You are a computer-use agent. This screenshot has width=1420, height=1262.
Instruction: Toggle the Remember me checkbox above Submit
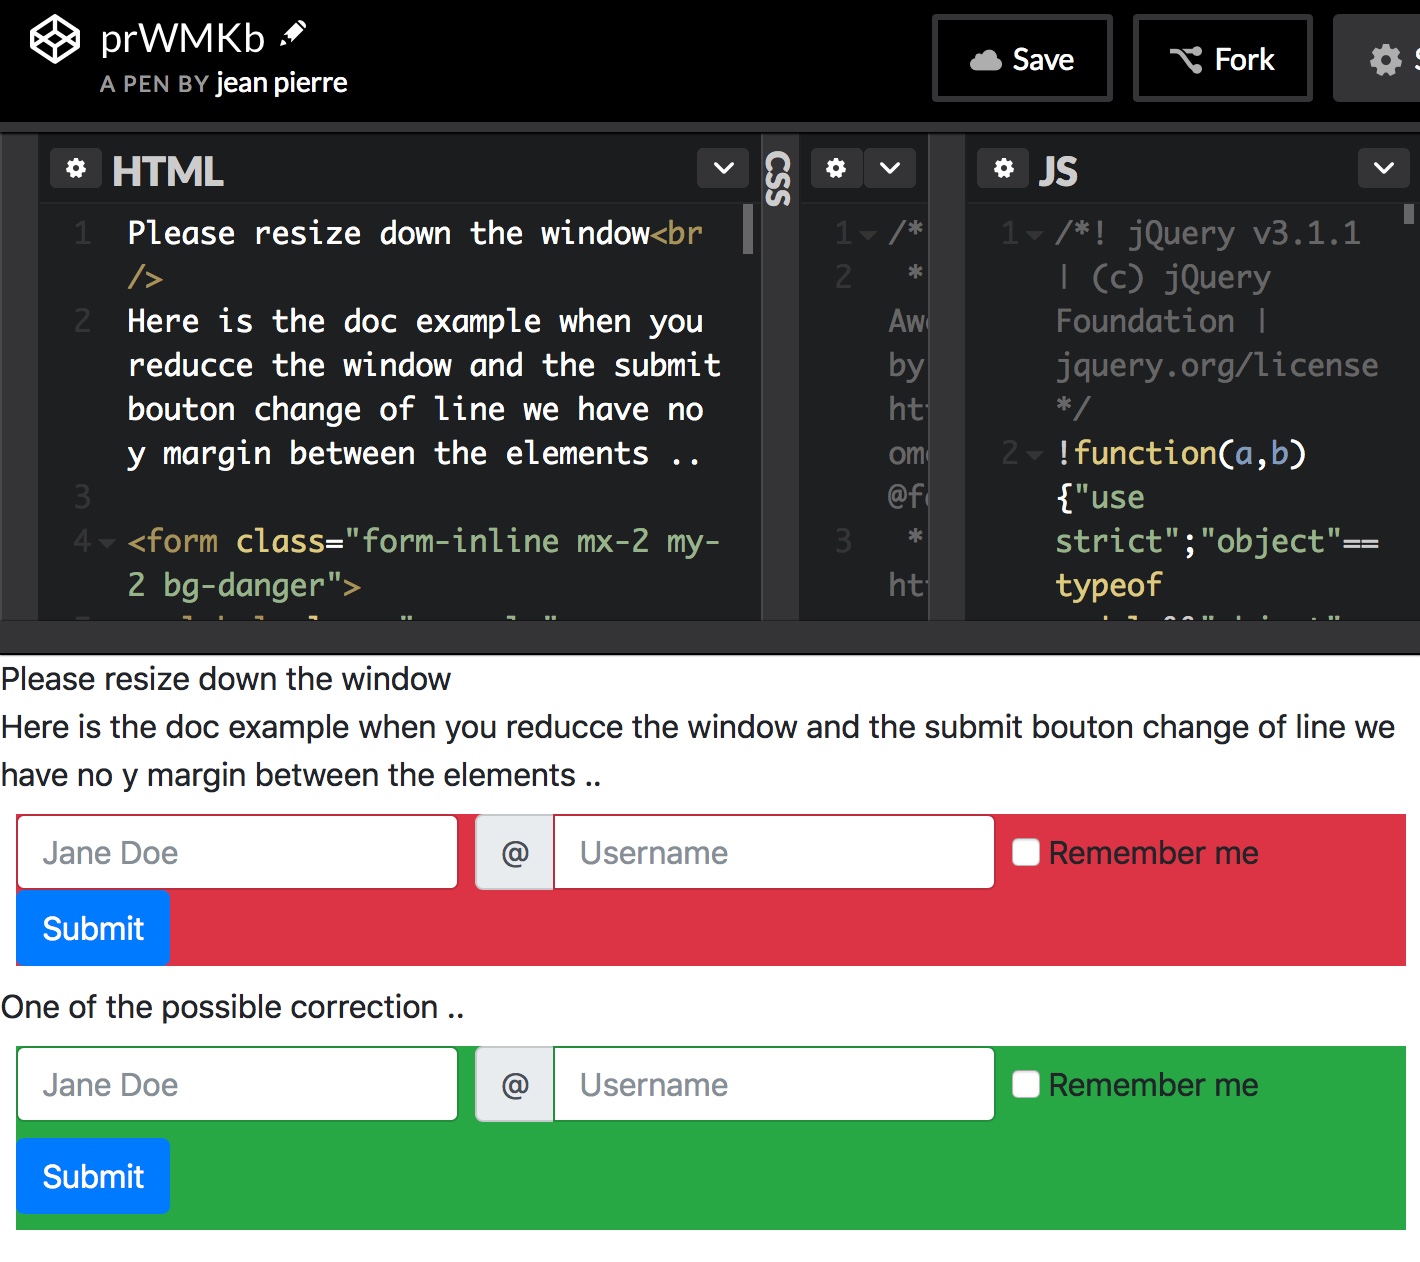tap(1025, 852)
